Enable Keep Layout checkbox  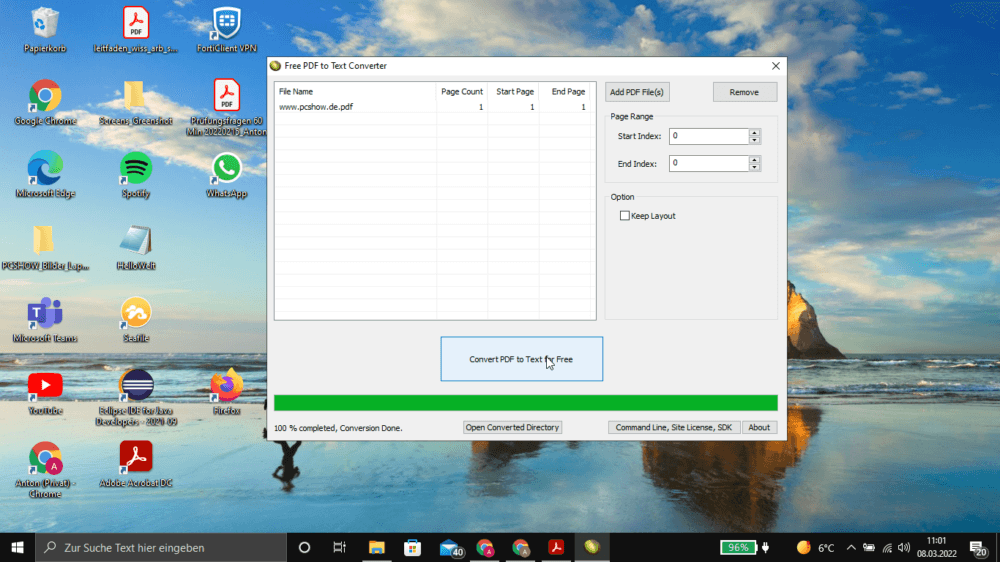pos(624,216)
